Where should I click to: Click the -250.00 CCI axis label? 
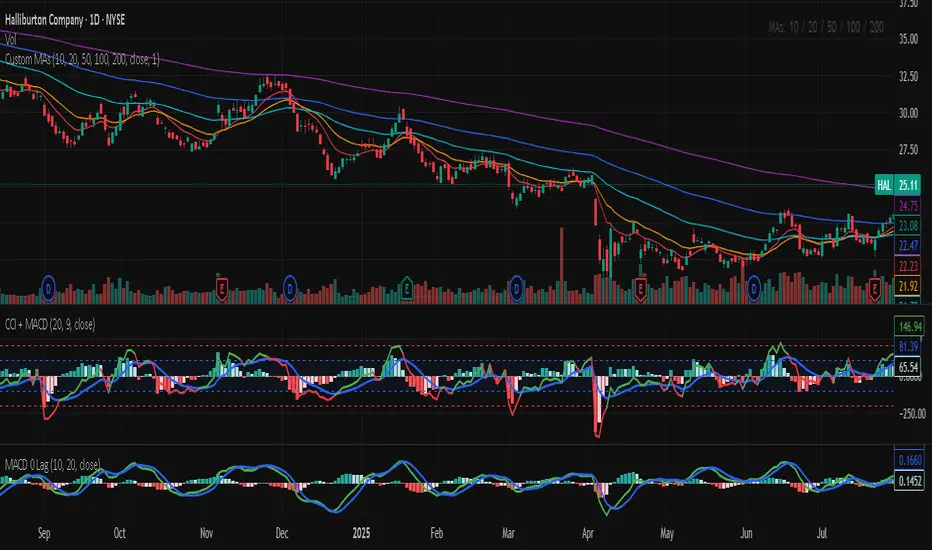[911, 414]
